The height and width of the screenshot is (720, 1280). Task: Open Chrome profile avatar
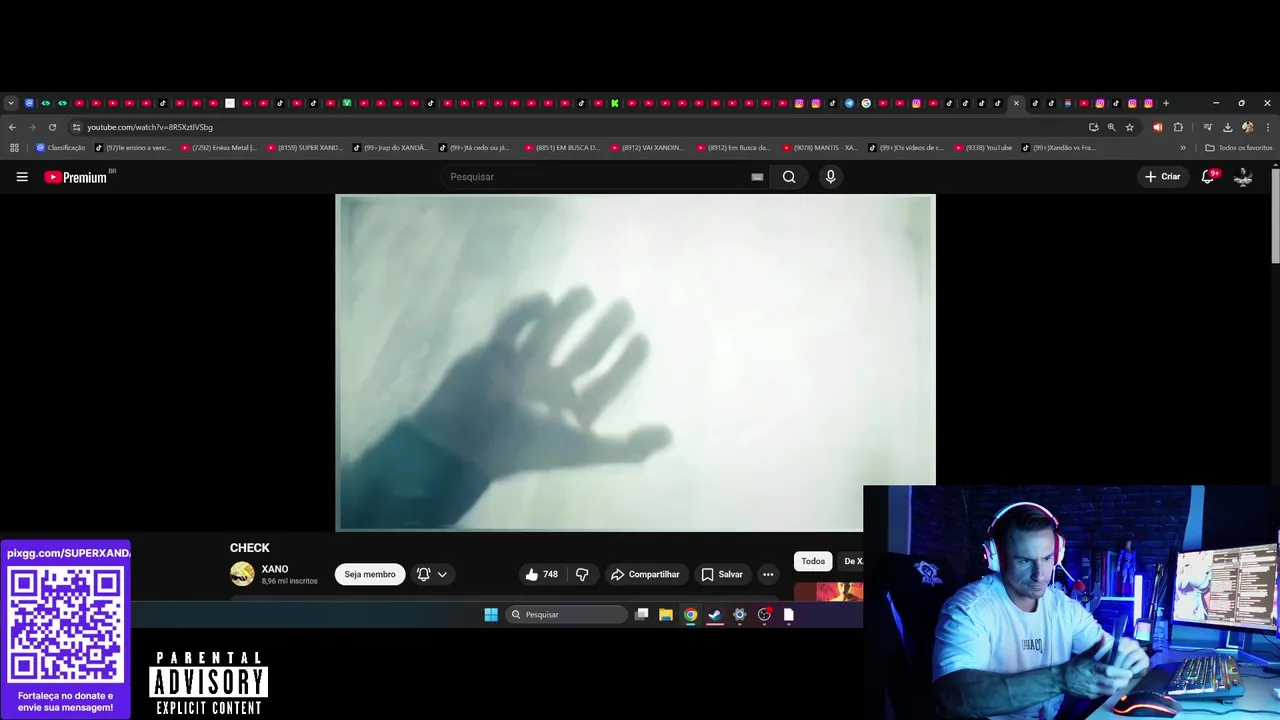[x=1247, y=127]
